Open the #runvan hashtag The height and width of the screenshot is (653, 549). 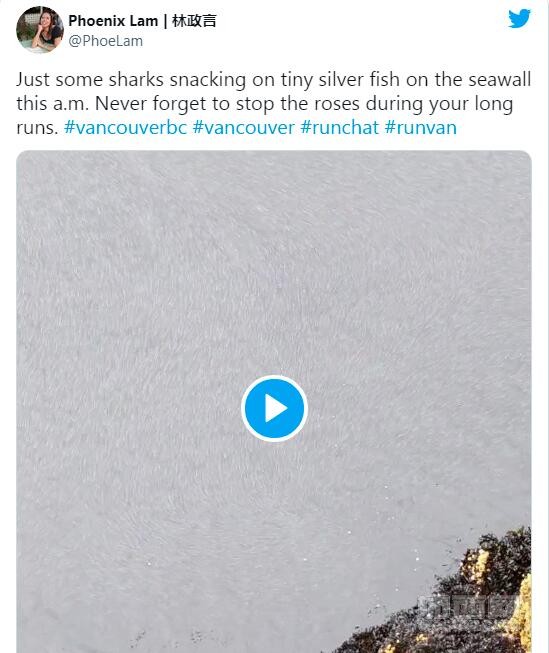tap(421, 127)
